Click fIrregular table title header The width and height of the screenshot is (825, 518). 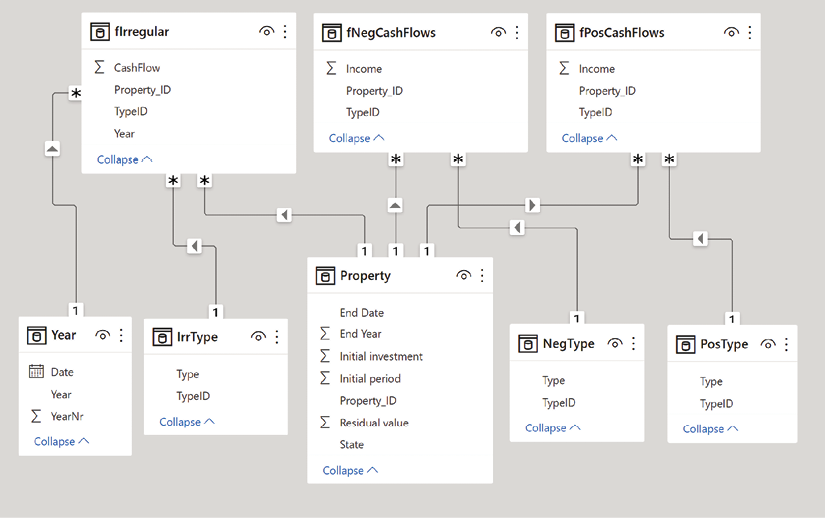point(142,32)
